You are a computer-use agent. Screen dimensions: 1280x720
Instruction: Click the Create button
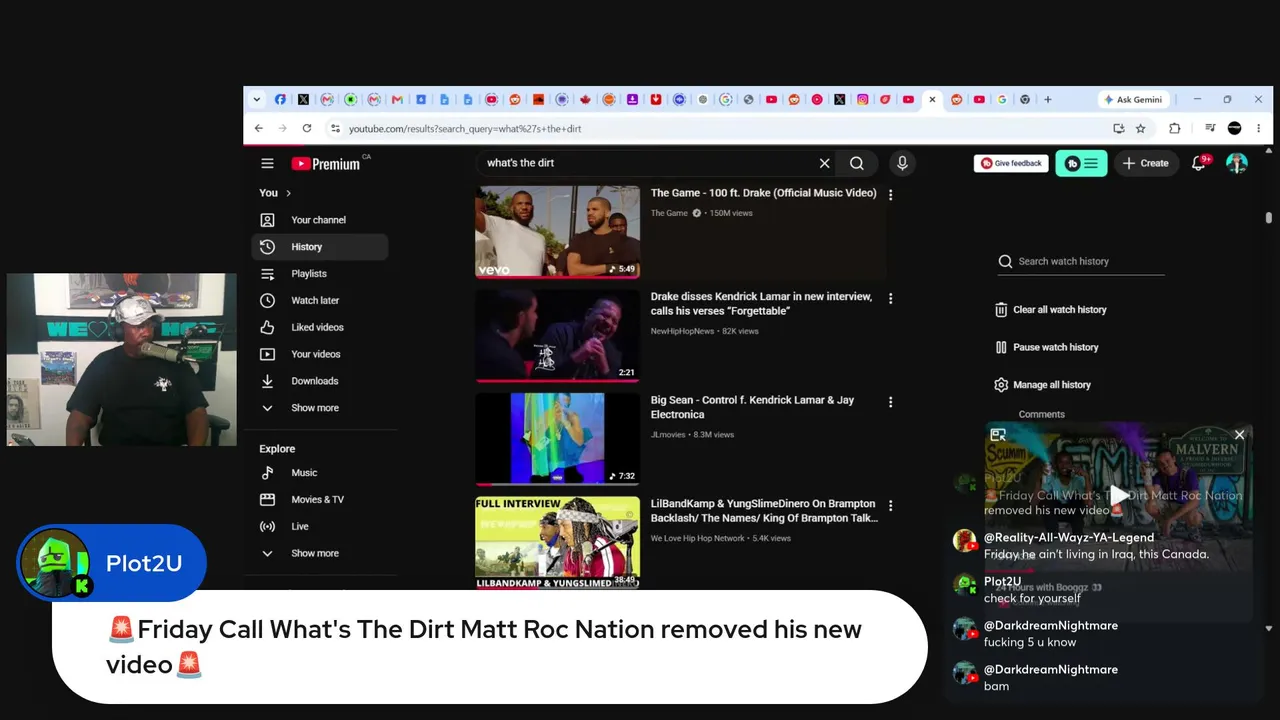coord(1145,163)
